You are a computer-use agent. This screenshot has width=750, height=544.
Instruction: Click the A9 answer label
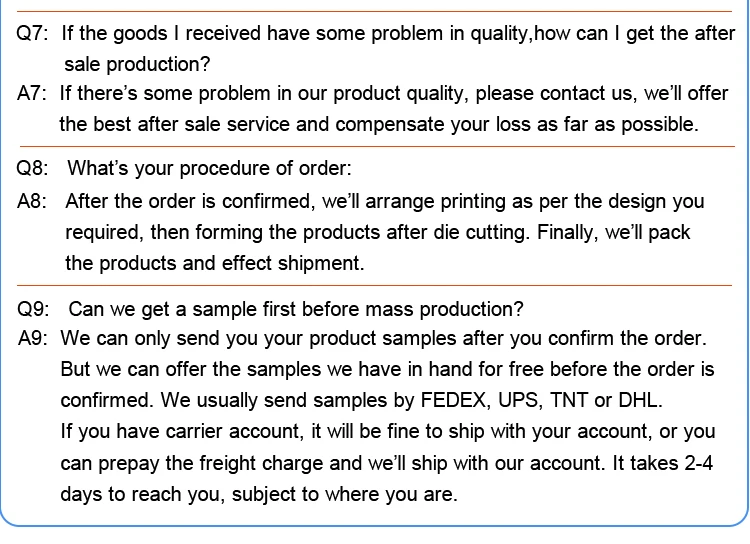(32, 338)
